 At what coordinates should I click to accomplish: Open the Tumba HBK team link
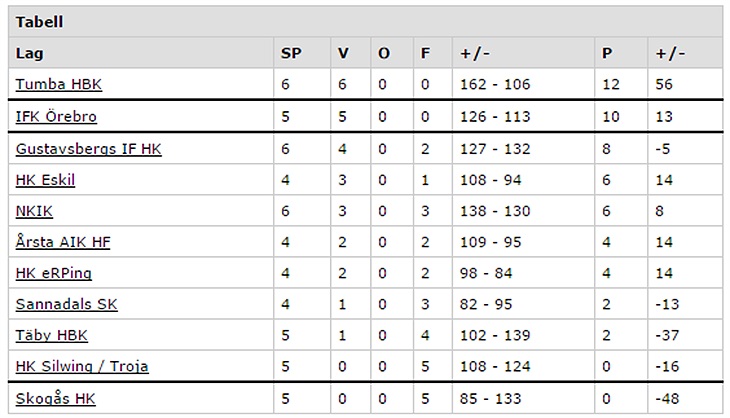click(x=58, y=84)
